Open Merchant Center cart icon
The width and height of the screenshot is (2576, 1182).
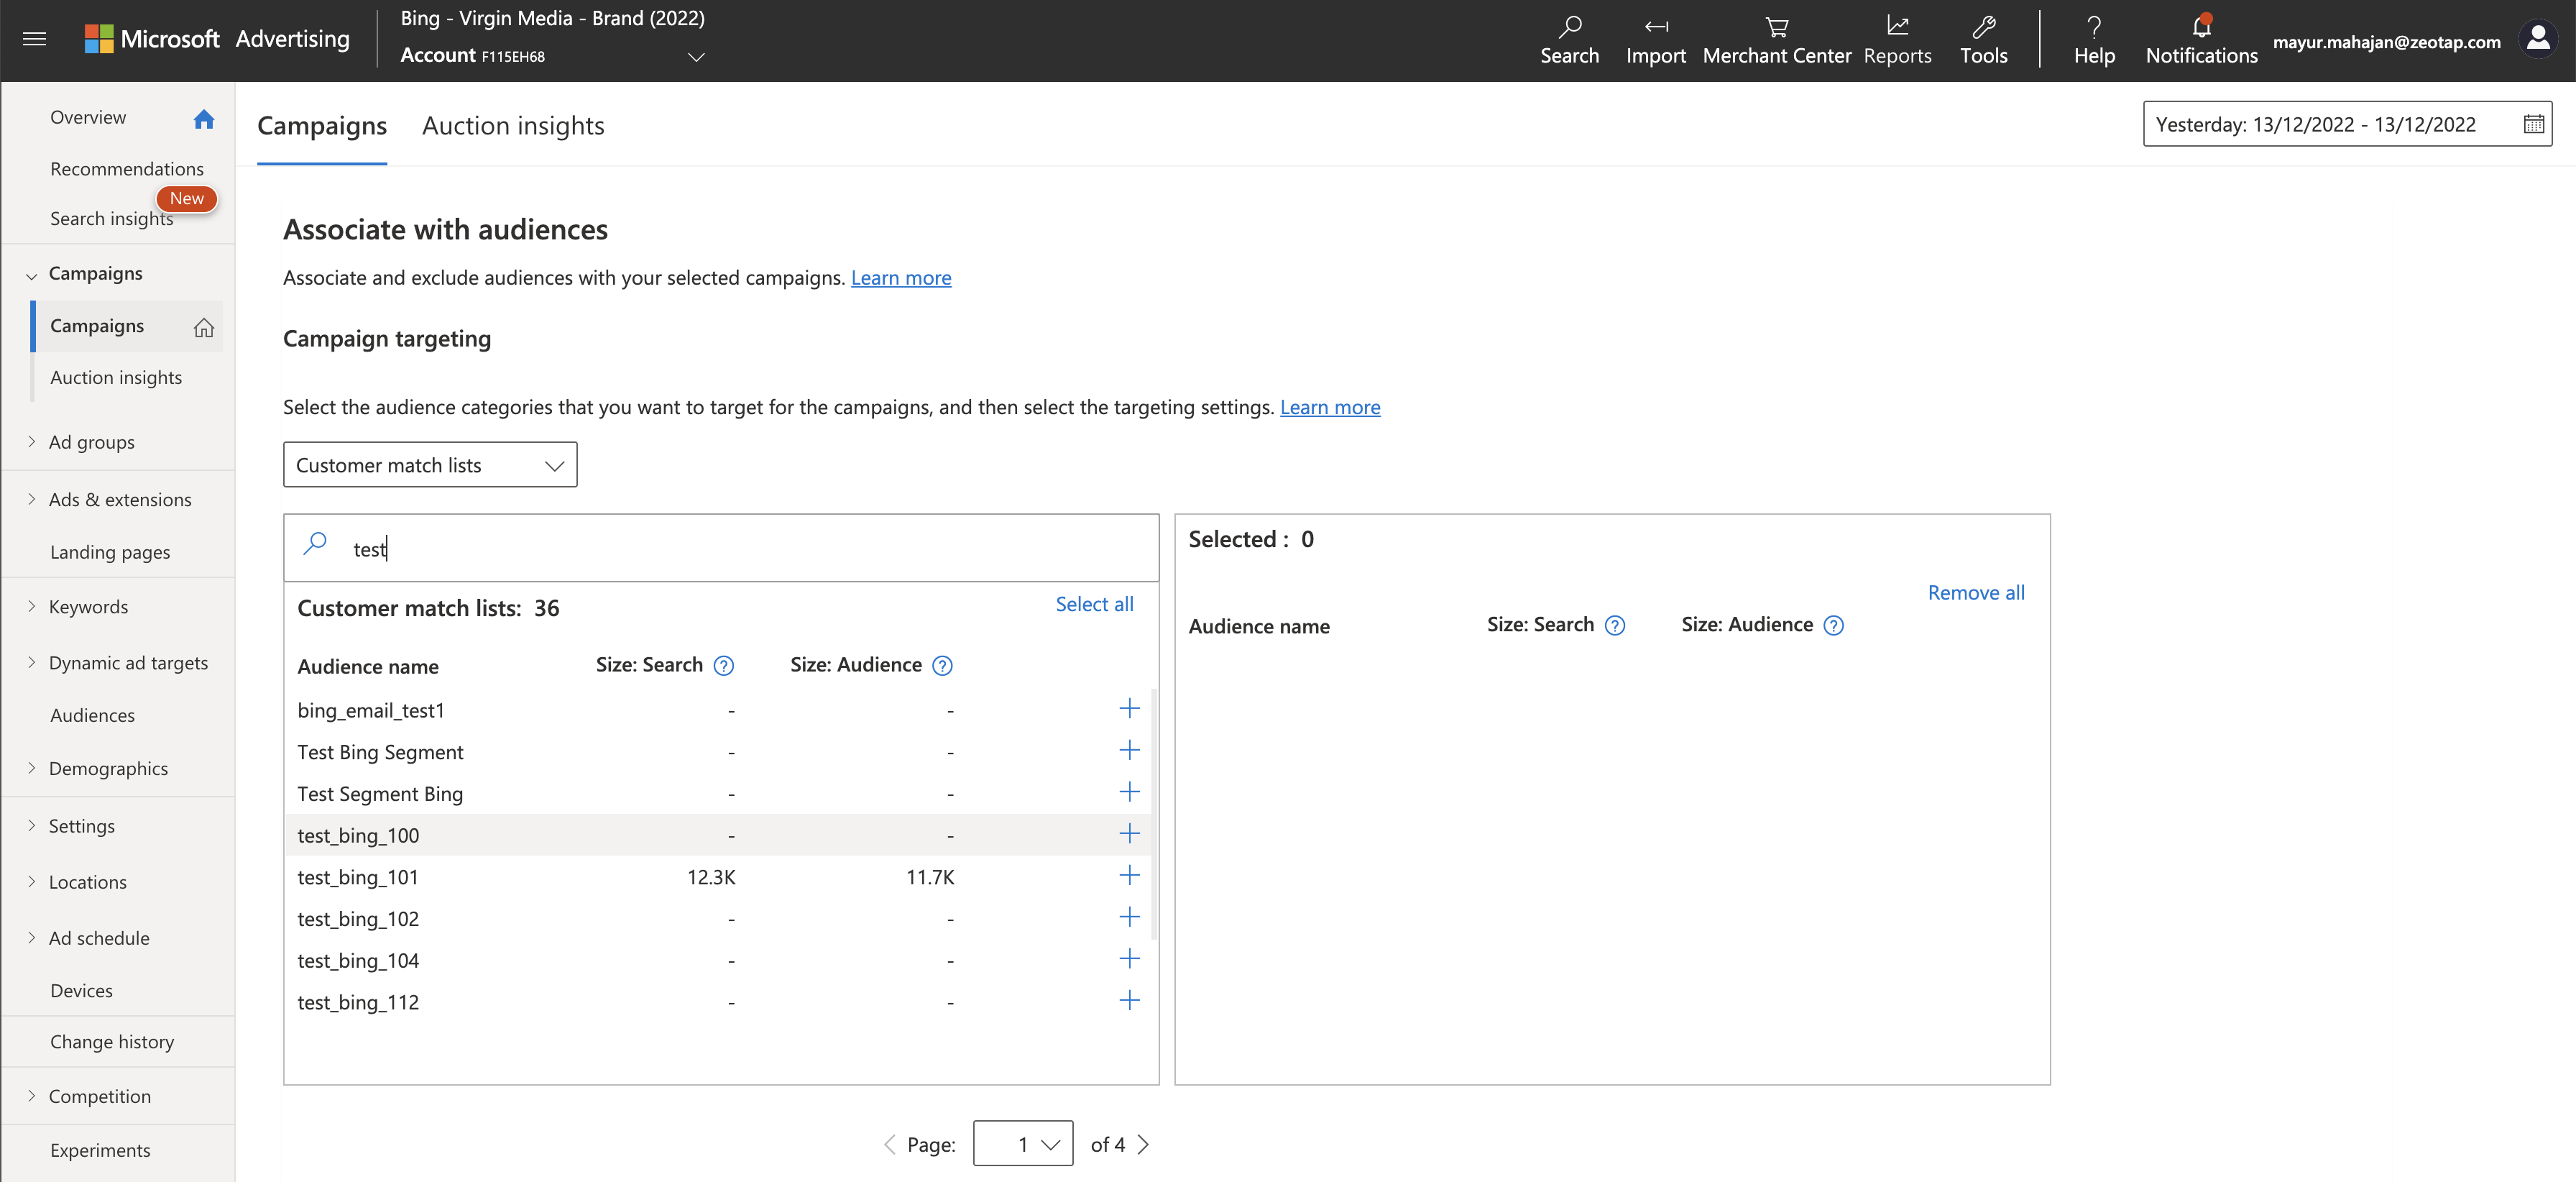[x=1776, y=27]
